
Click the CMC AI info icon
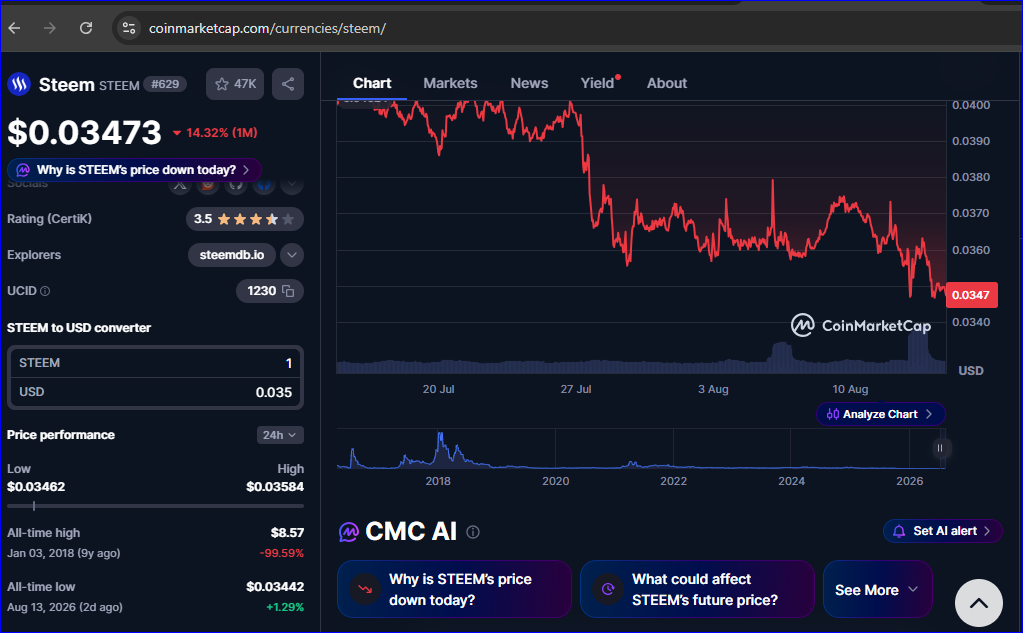click(x=473, y=533)
